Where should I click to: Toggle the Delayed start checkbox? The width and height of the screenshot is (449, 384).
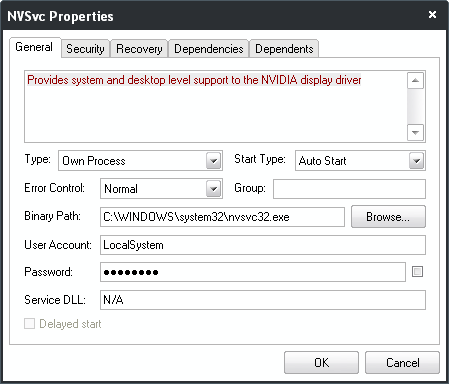pyautogui.click(x=29, y=323)
